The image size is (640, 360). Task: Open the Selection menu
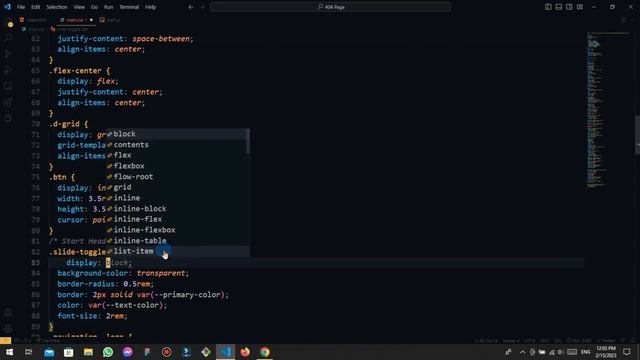57,7
